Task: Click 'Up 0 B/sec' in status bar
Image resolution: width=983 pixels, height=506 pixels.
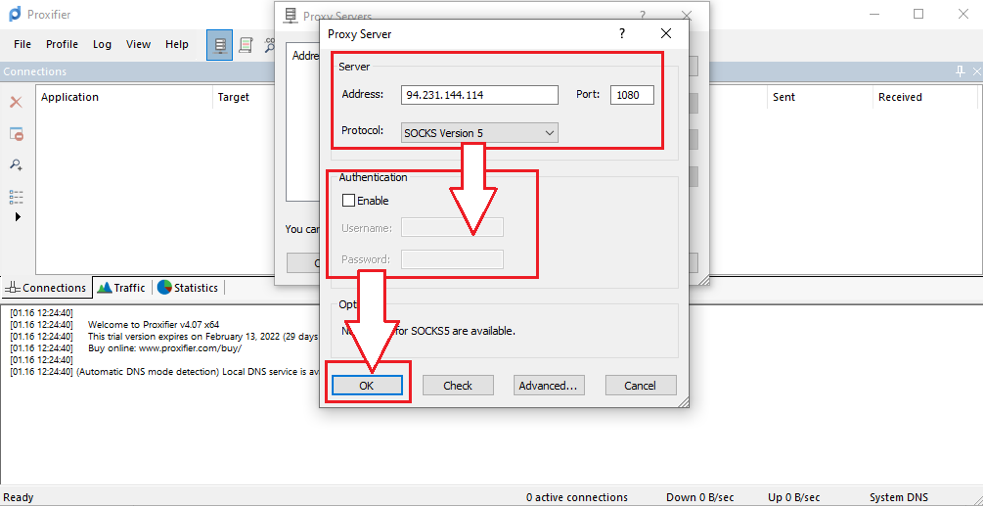Action: coord(794,497)
